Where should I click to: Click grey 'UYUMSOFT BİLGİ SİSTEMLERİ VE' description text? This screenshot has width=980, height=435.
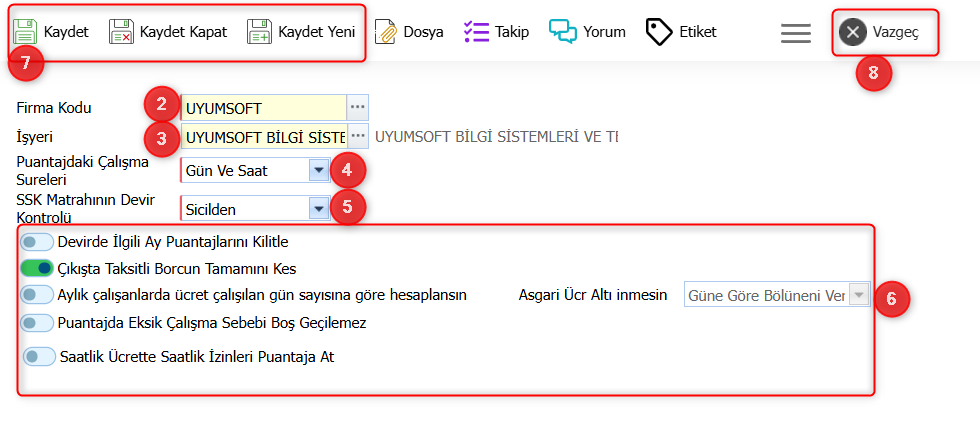click(x=496, y=136)
